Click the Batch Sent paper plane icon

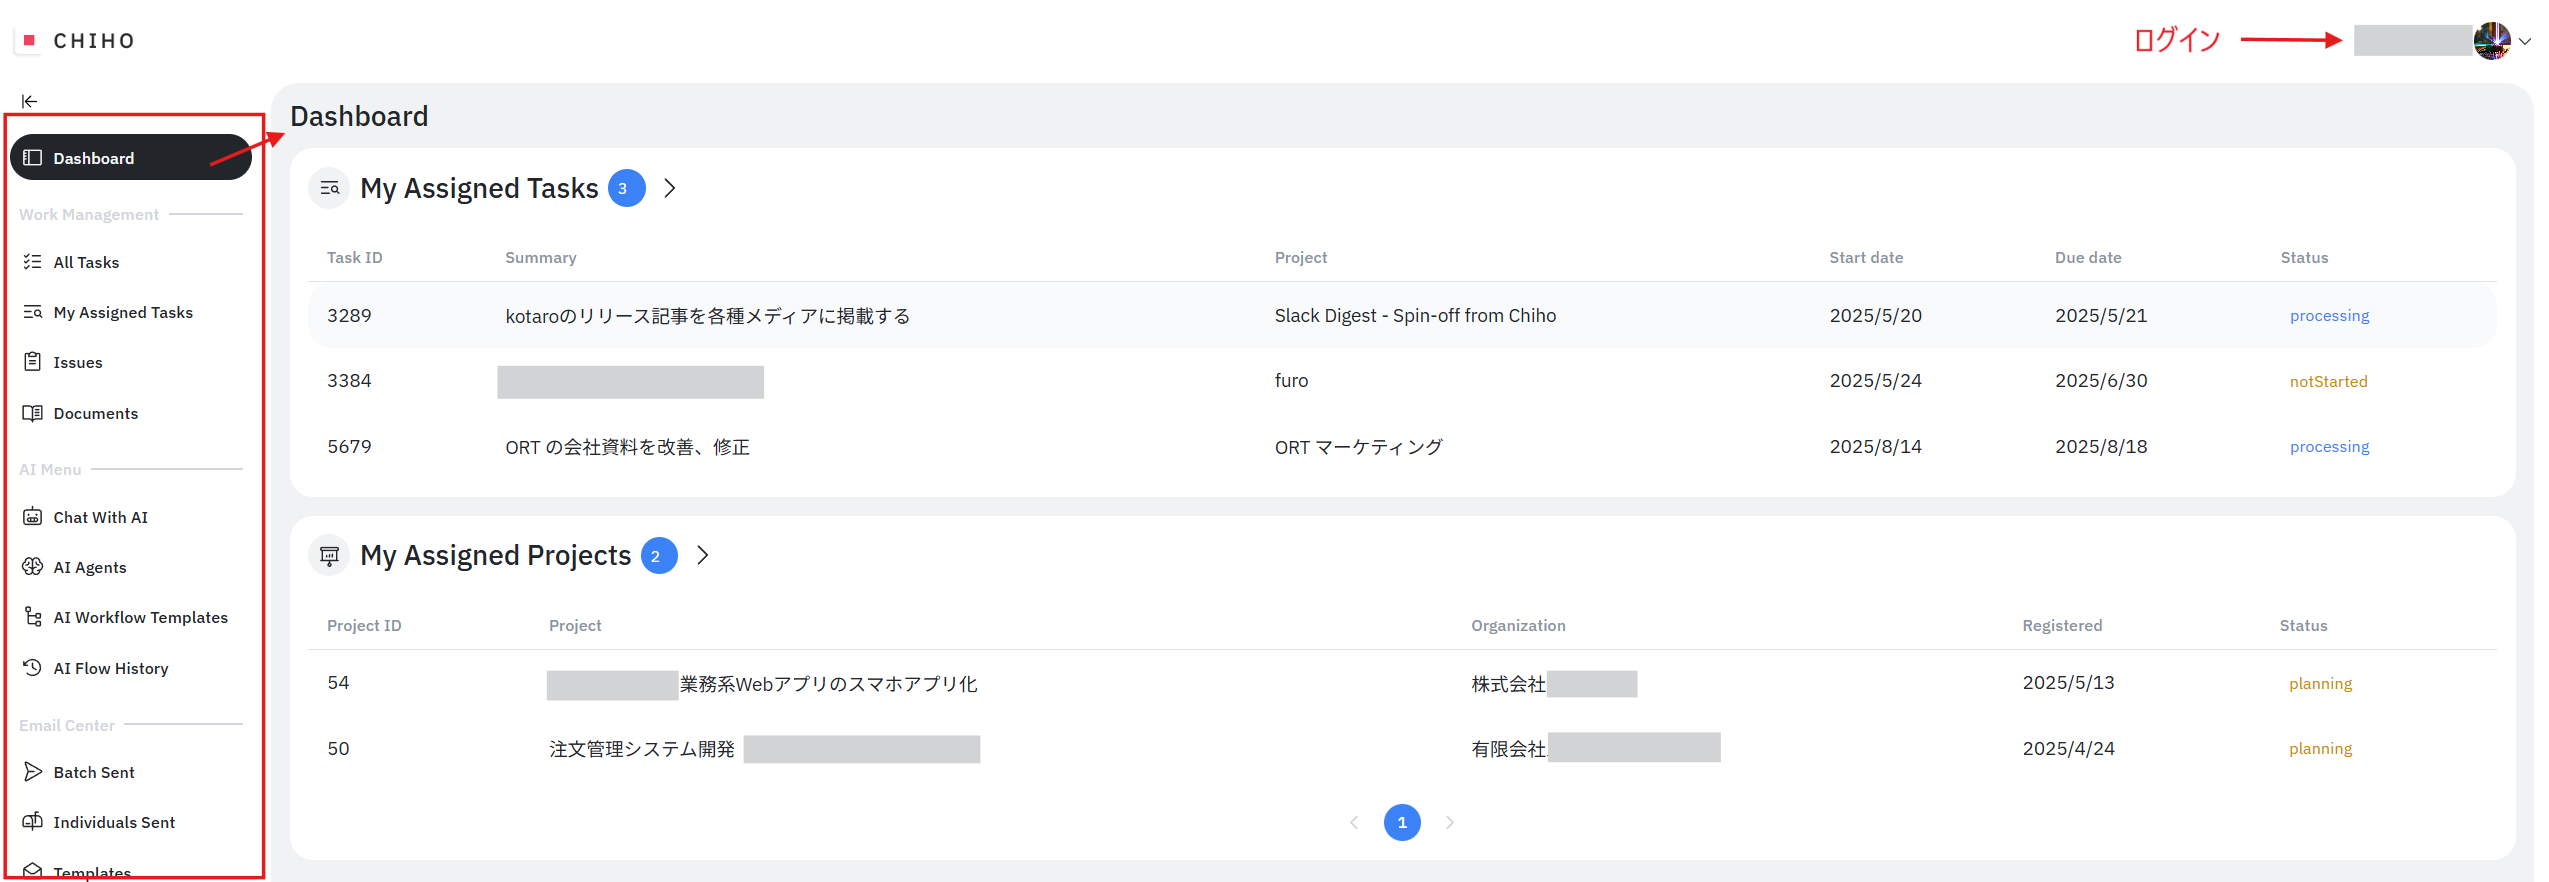[x=32, y=772]
